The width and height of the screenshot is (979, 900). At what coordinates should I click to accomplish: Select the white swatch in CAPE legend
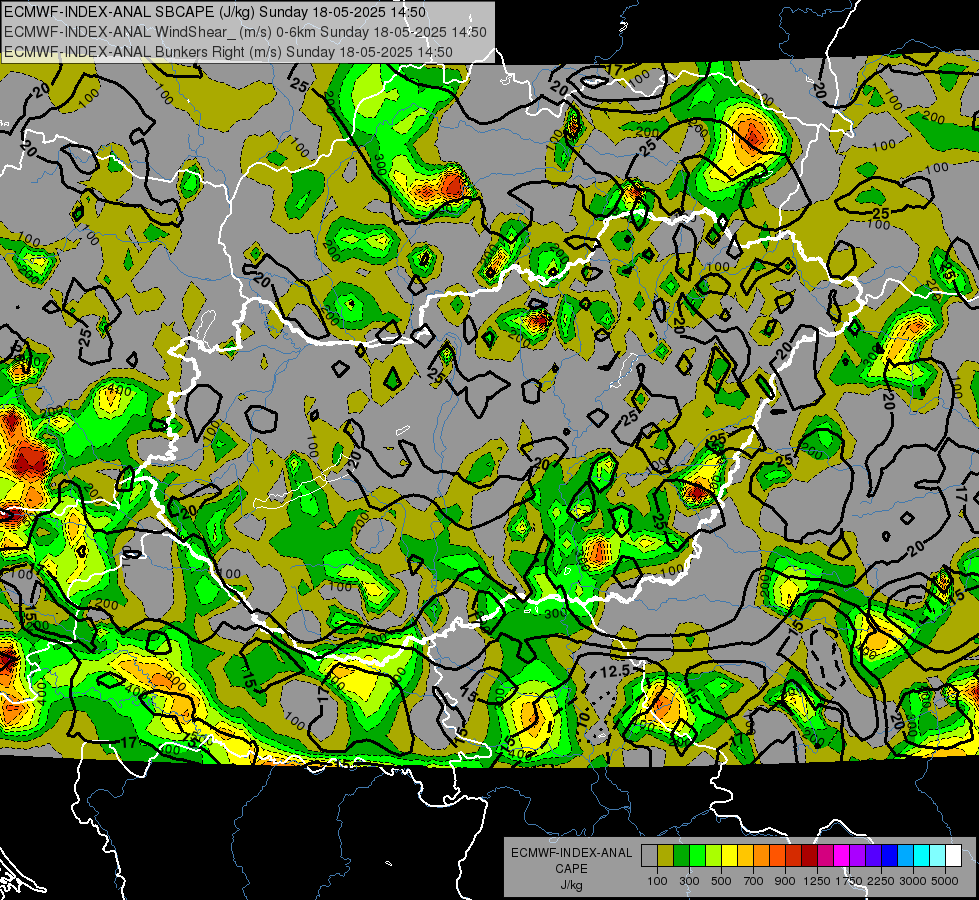tap(953, 855)
